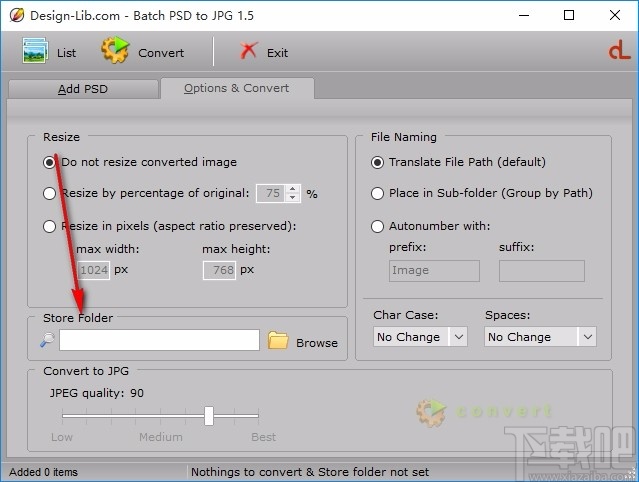Open the dL logo at toolbar right
The width and height of the screenshot is (639, 482).
[619, 51]
